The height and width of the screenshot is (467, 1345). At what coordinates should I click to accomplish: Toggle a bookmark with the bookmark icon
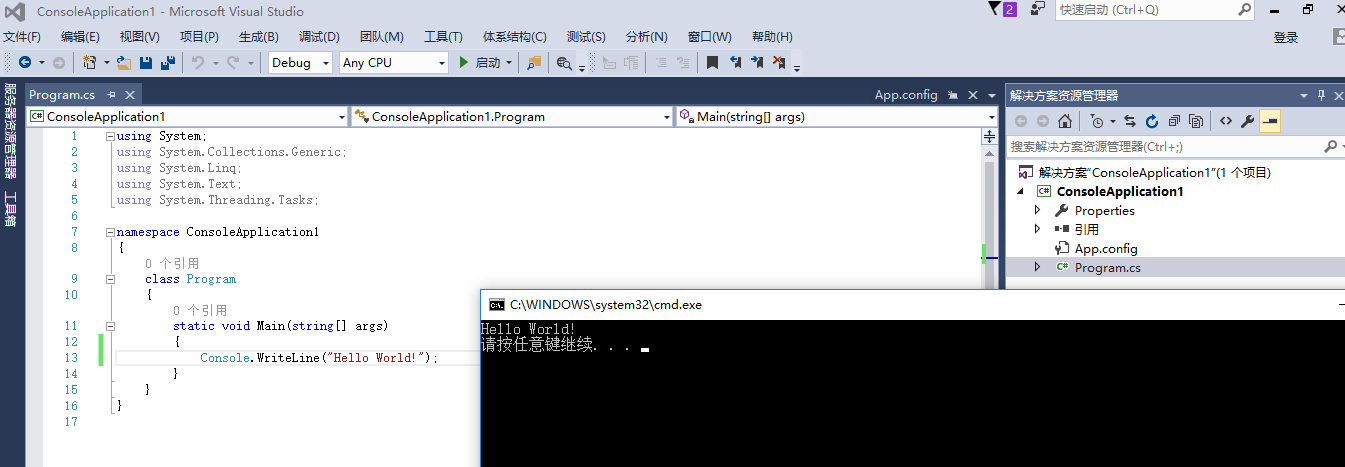pos(712,62)
